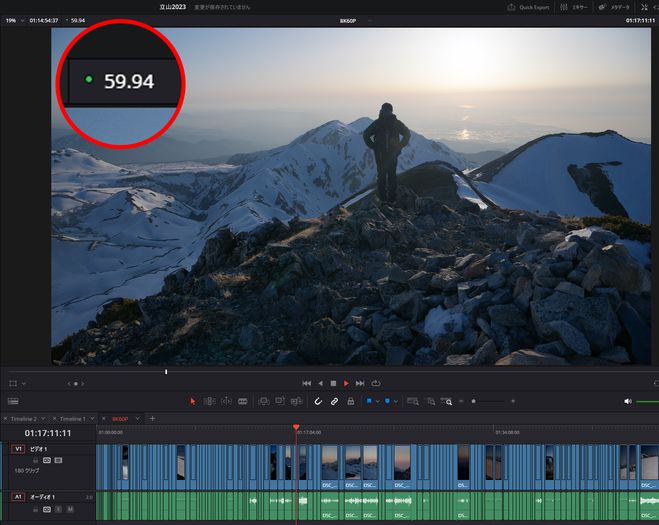Add a new timeline tab with plus
The width and height of the screenshot is (659, 525).
152,419
